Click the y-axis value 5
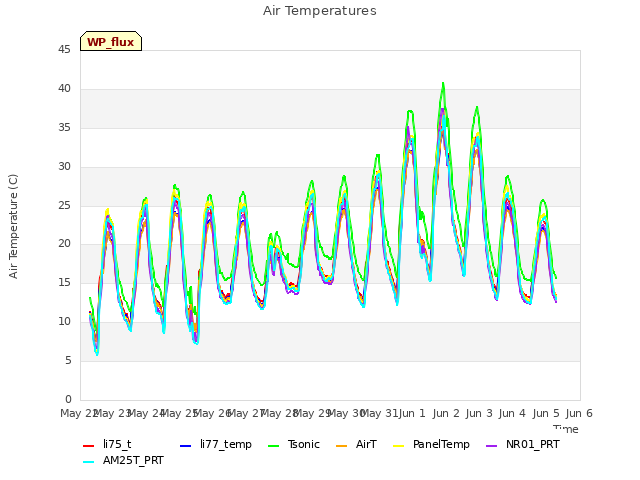The height and width of the screenshot is (480, 640). [x=68, y=360]
